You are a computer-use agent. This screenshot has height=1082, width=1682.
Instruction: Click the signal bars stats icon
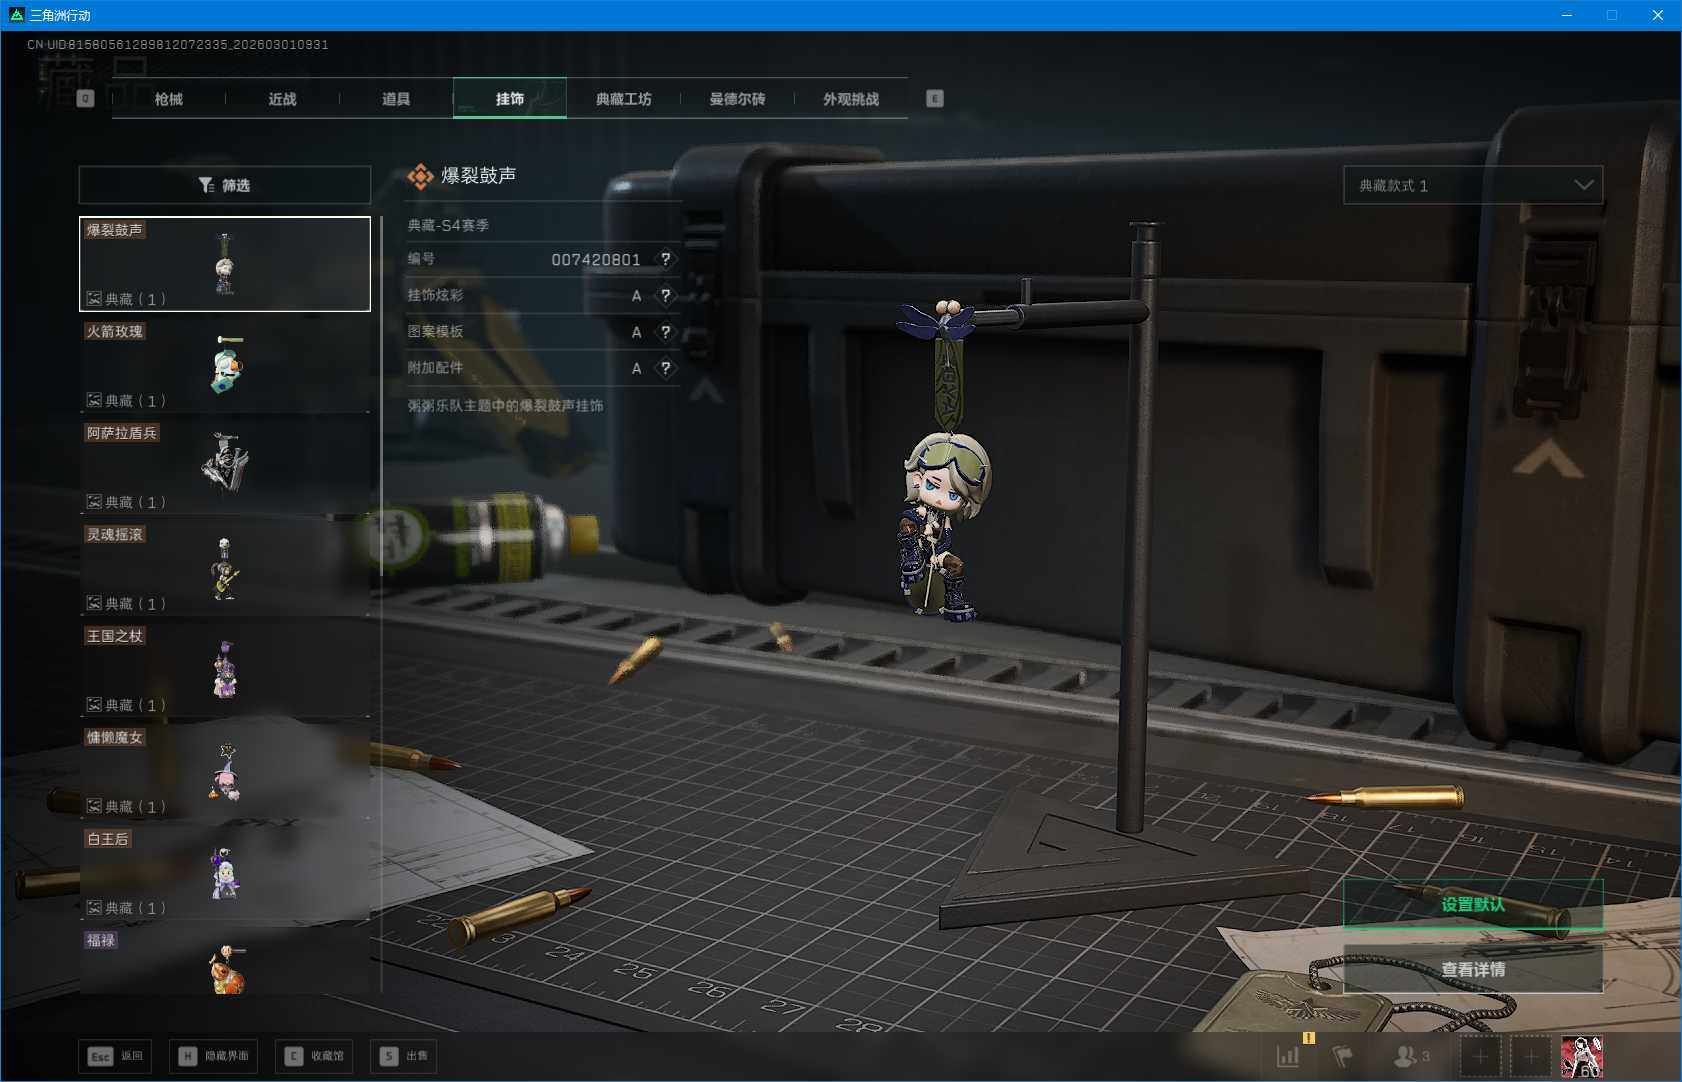1288,1055
